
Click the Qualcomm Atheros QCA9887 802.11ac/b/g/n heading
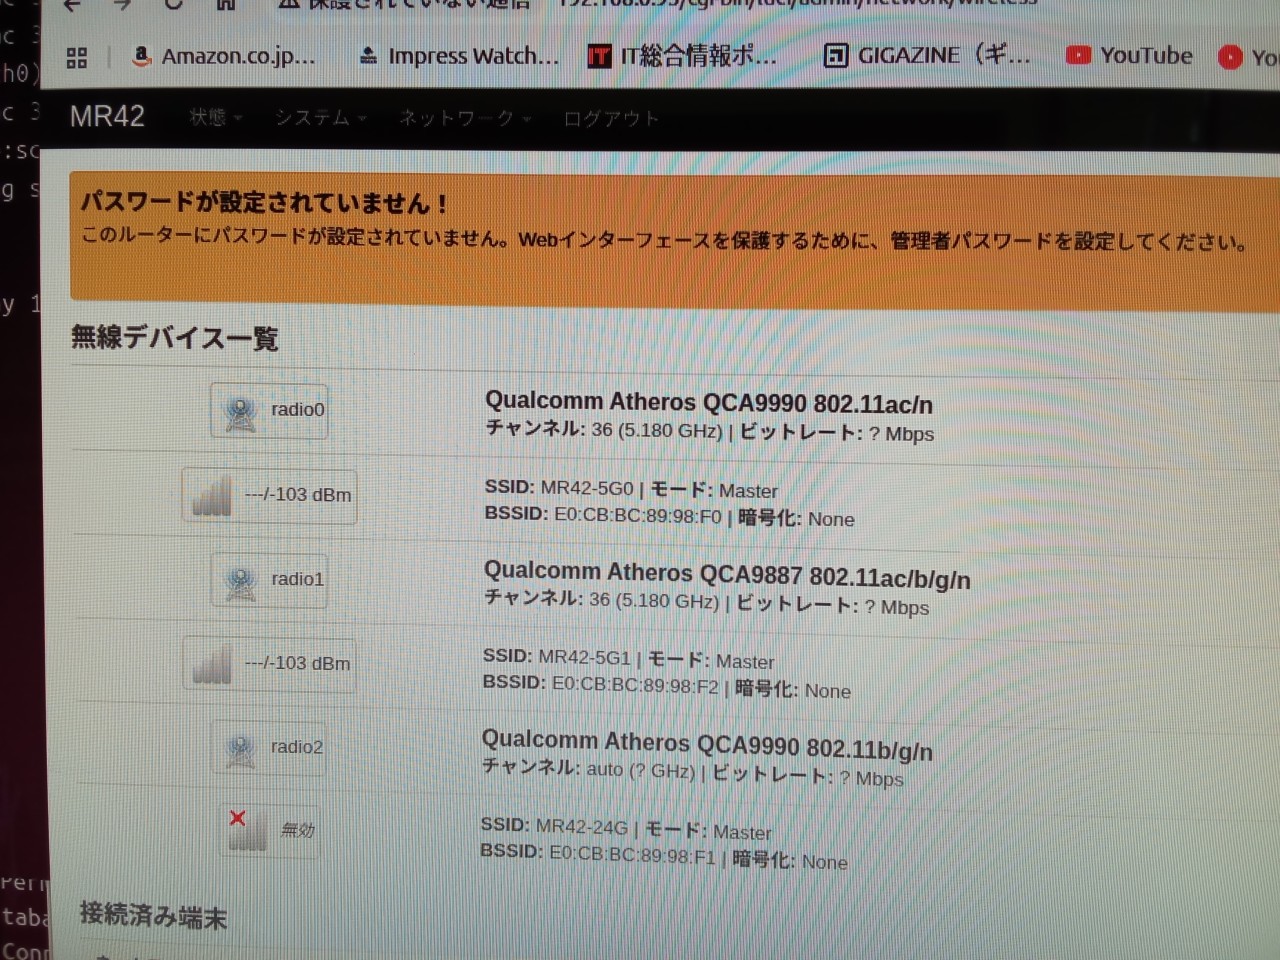(727, 575)
